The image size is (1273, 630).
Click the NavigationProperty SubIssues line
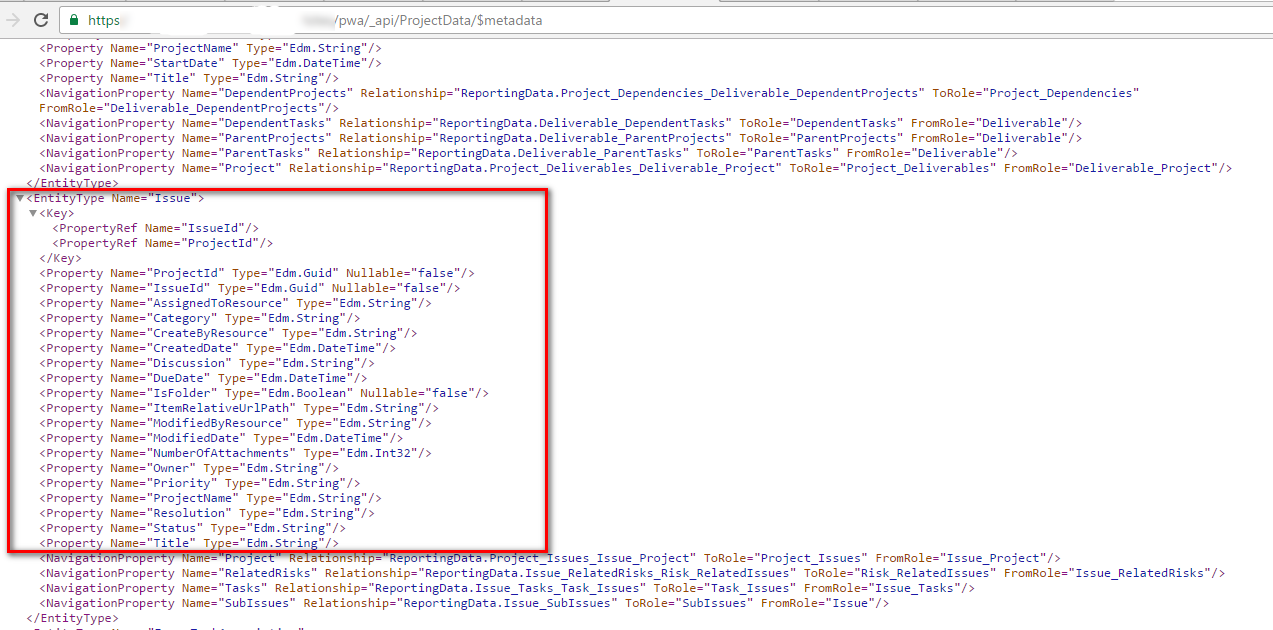[464, 603]
